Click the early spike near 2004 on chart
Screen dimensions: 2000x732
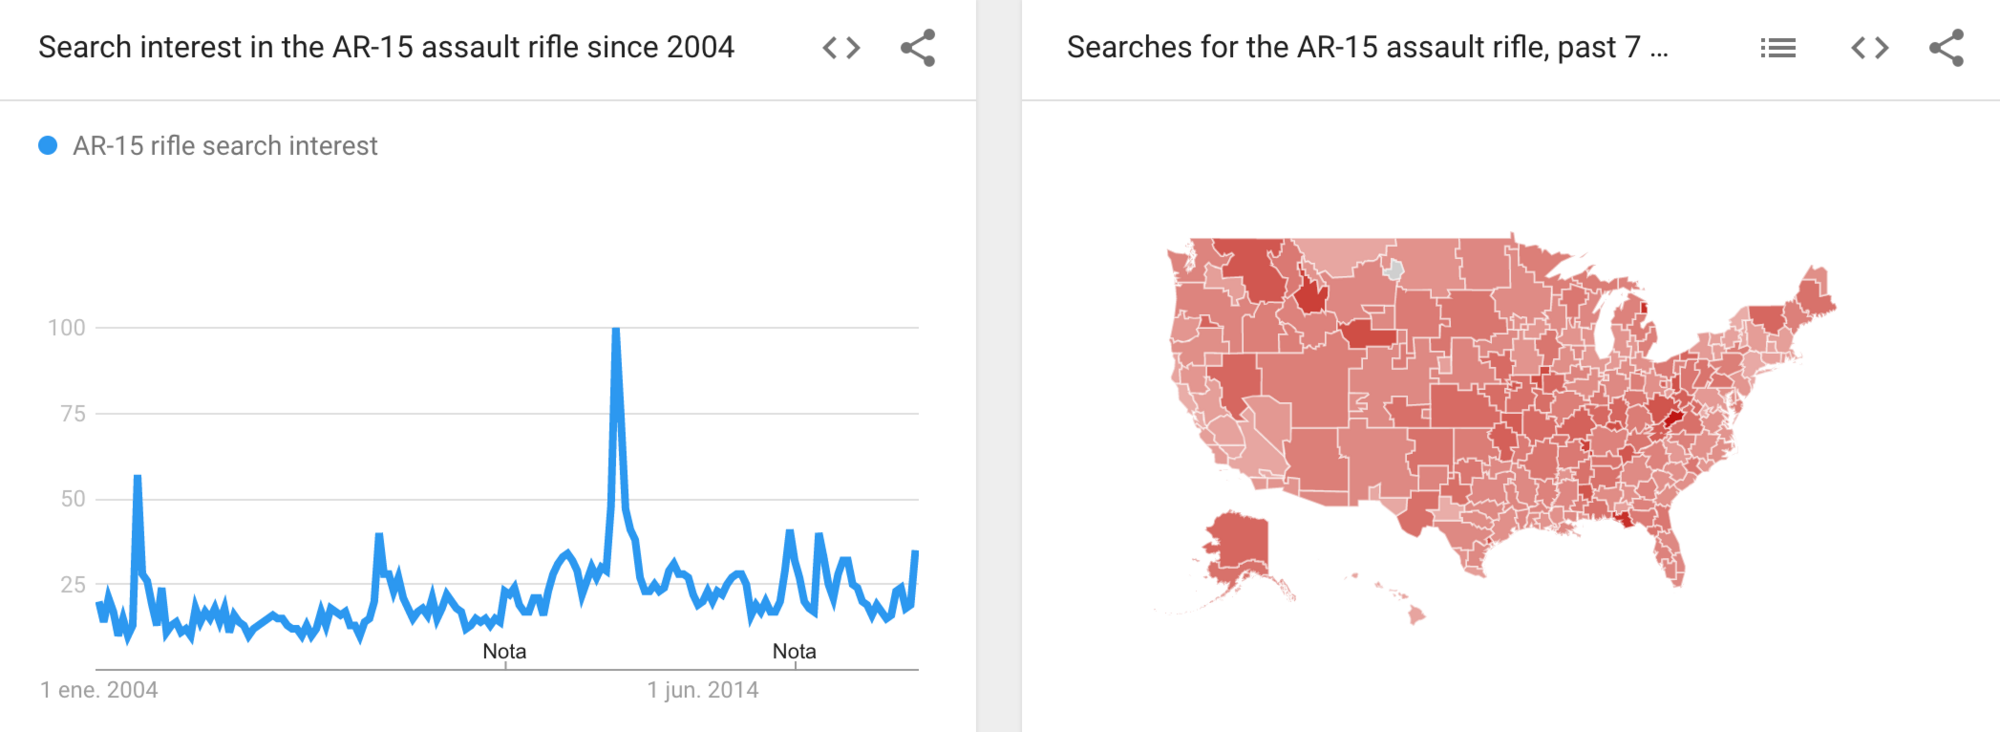pos(137,478)
